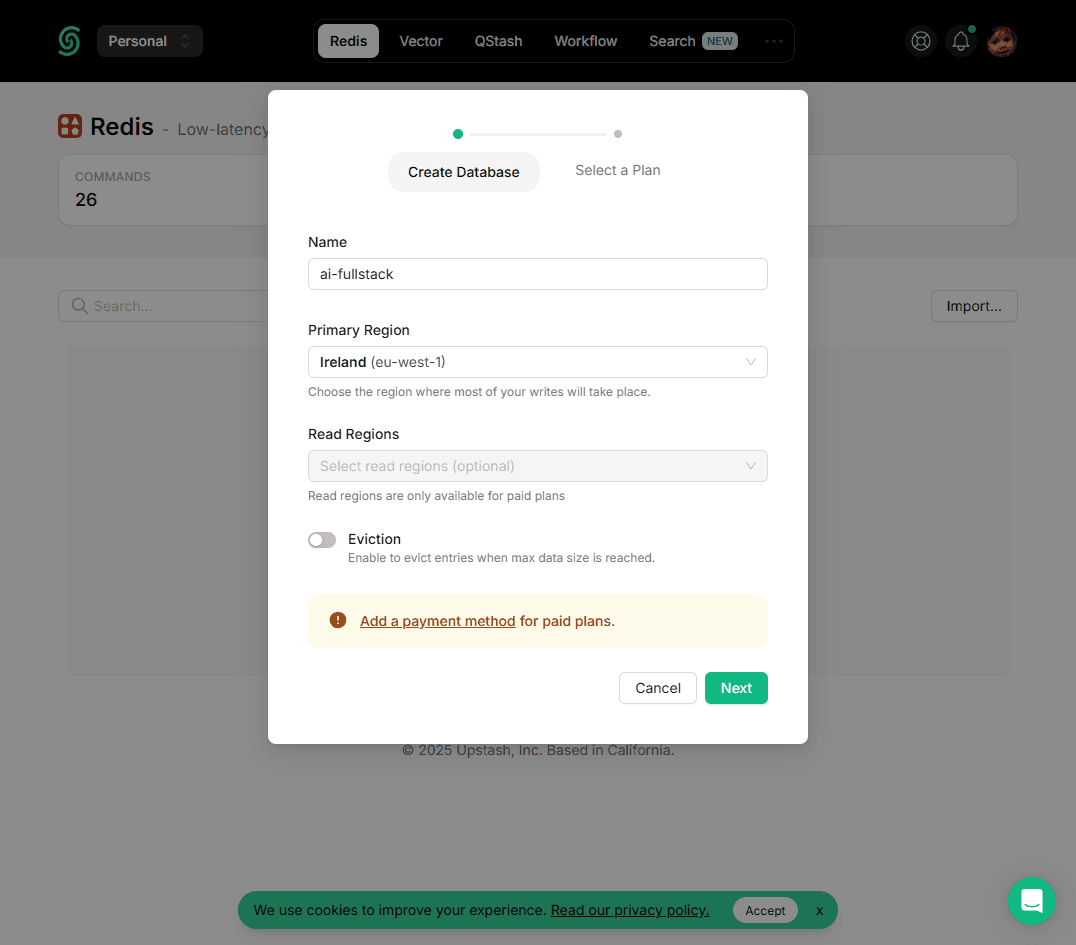Switch to the Vector tab
Viewport: 1076px width, 945px height.
tap(421, 41)
